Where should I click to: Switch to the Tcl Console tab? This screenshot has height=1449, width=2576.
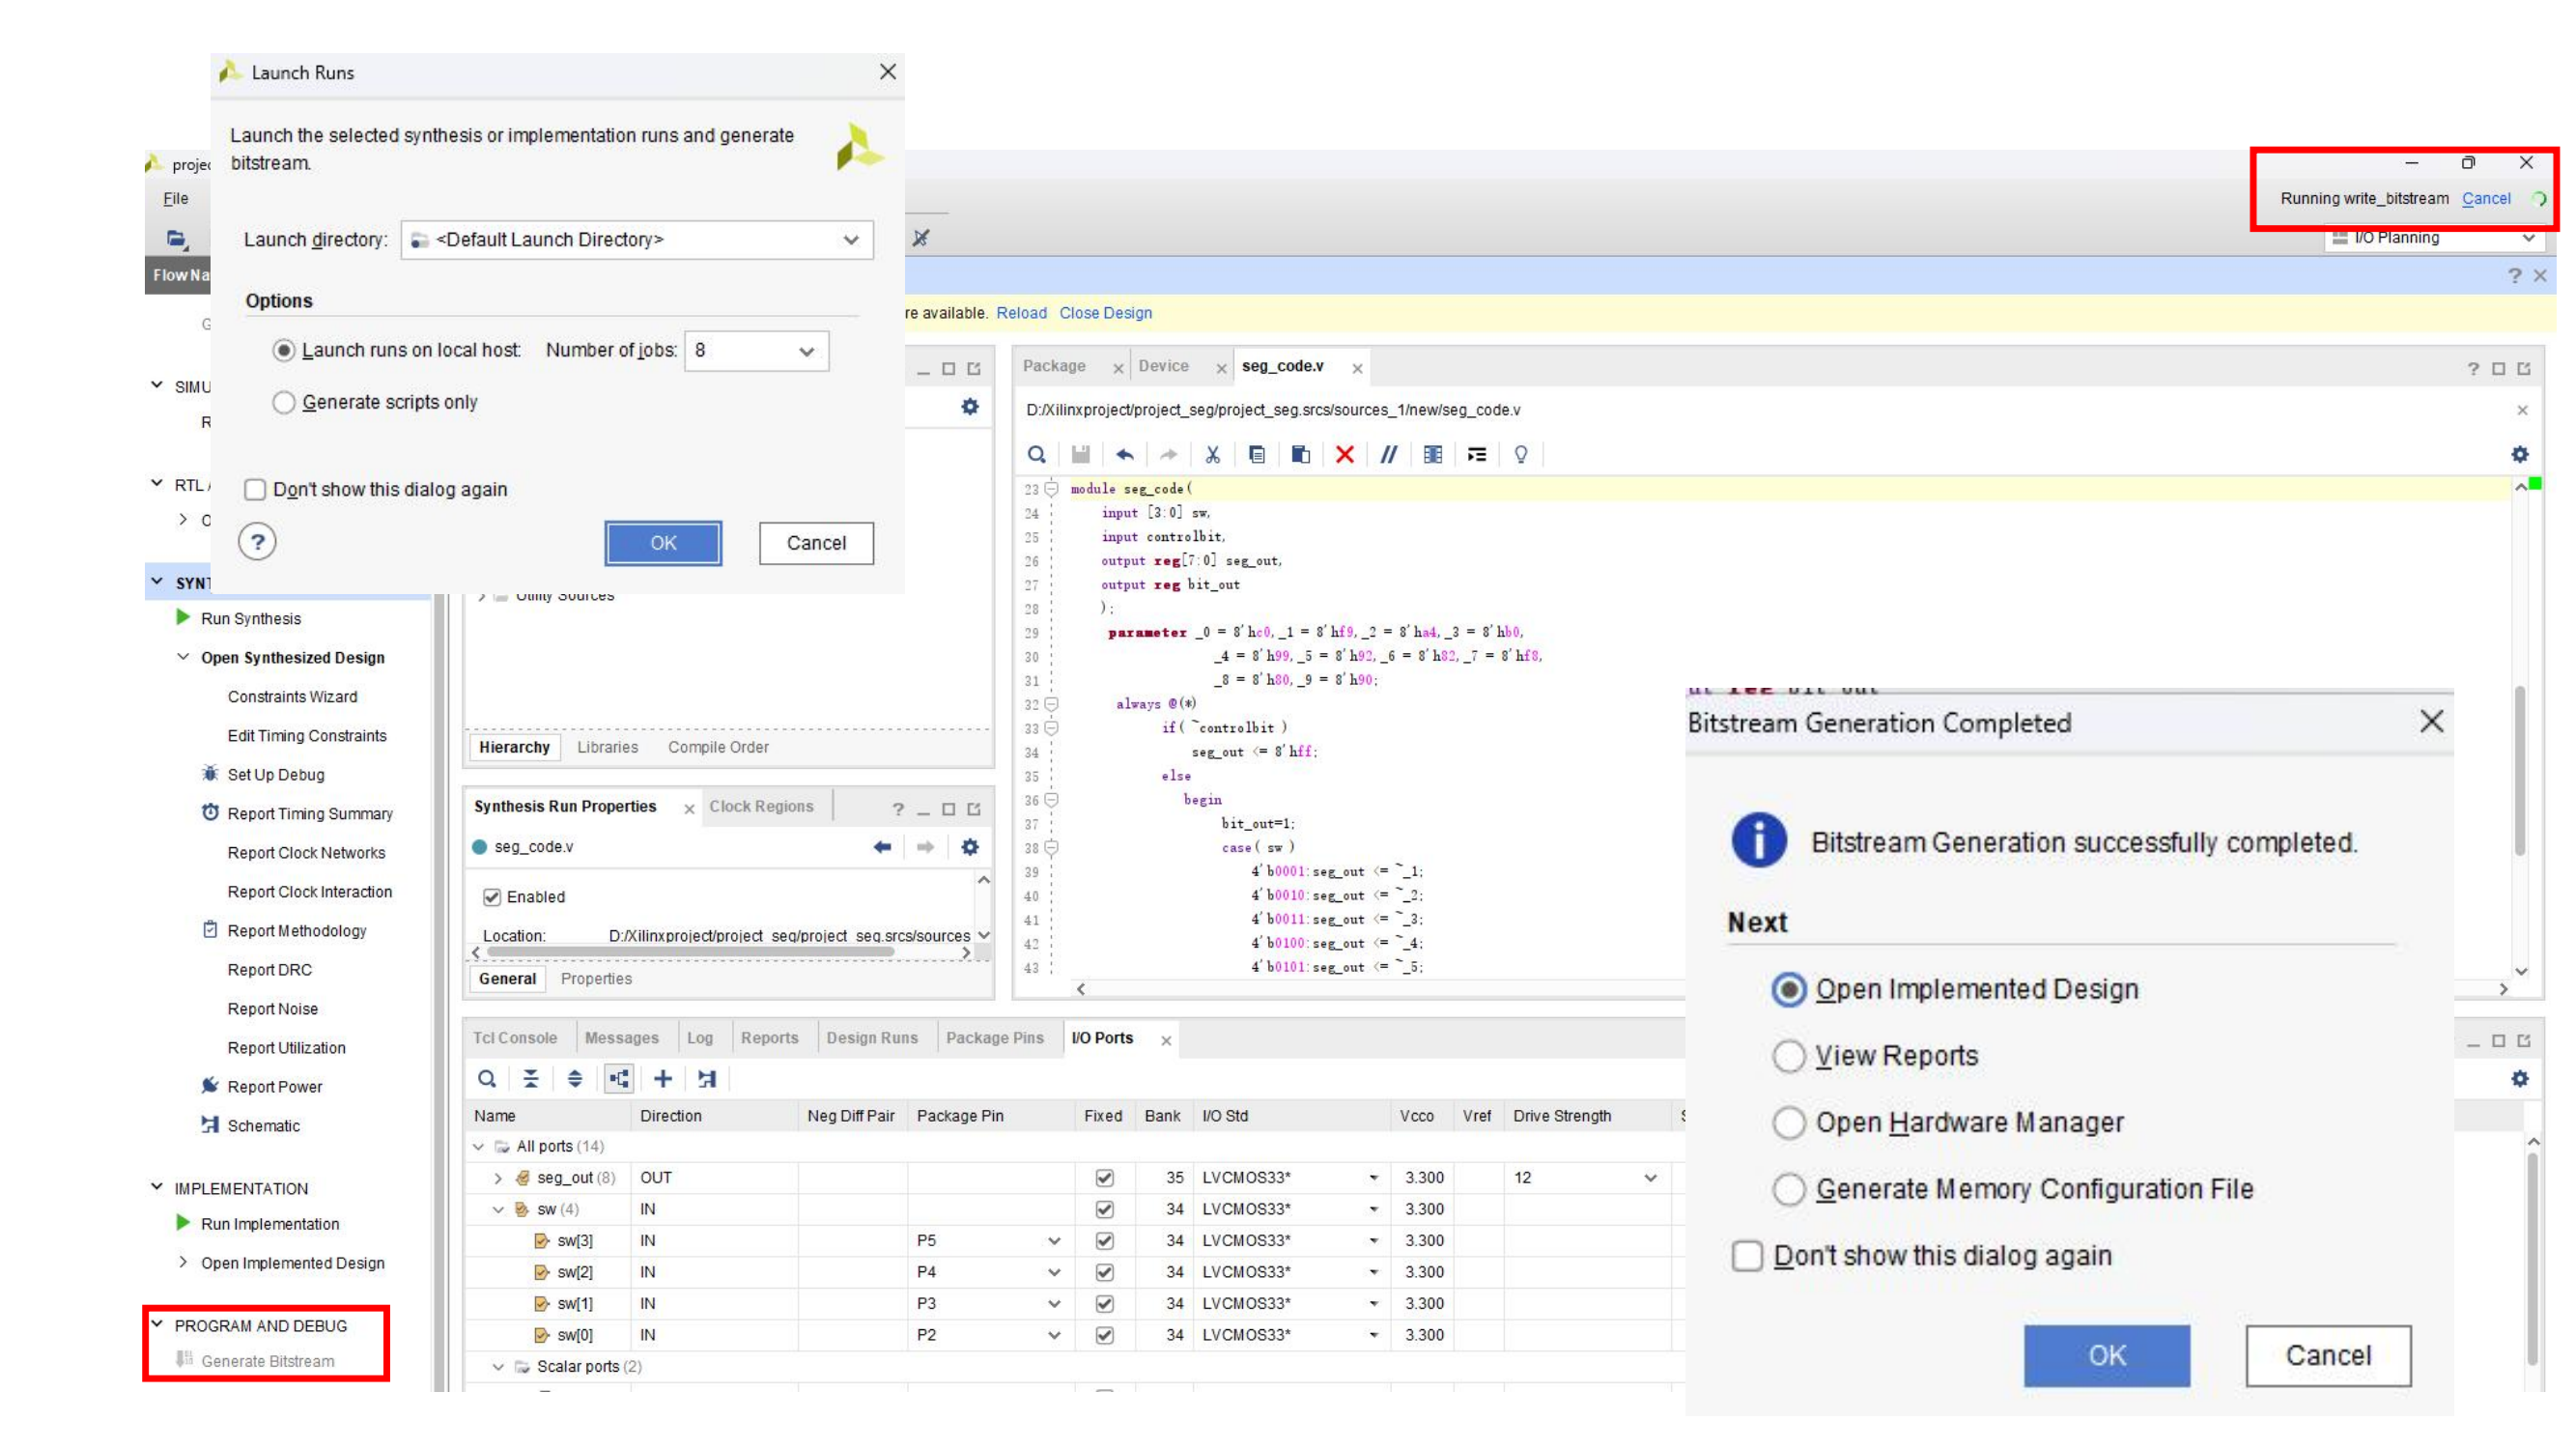pyautogui.click(x=514, y=1038)
